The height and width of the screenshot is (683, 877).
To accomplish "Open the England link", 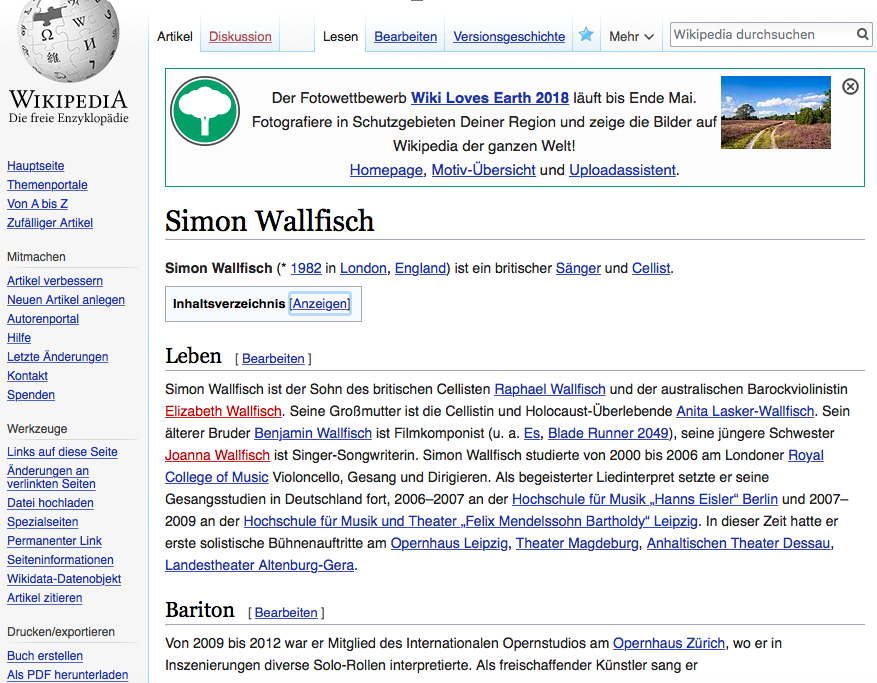I will coord(420,269).
